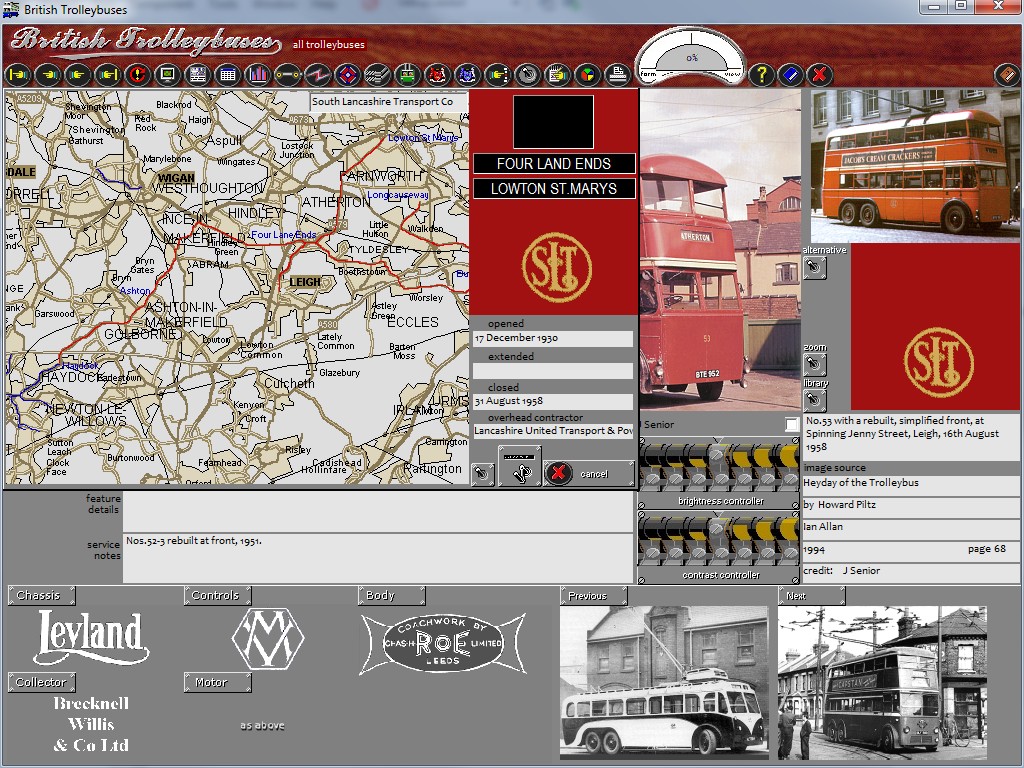Open the Previous trolleybus thumbnail photo
This screenshot has width=1024, height=768.
tap(664, 683)
